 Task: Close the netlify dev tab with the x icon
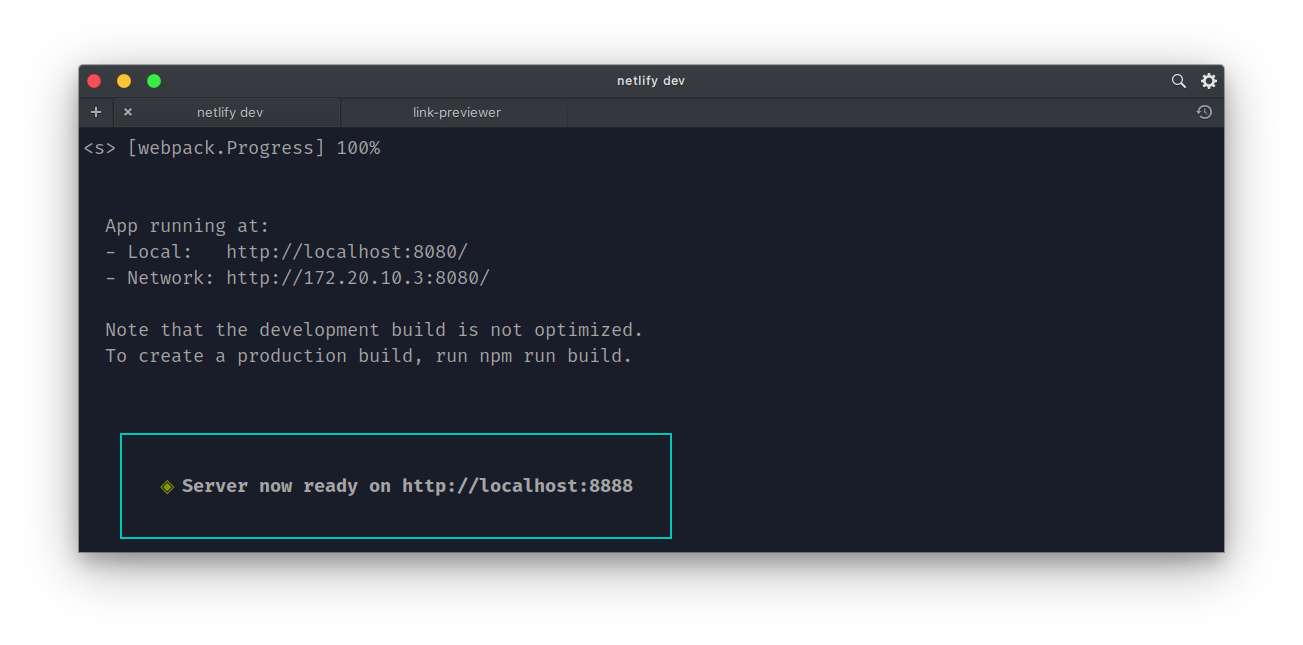click(128, 112)
